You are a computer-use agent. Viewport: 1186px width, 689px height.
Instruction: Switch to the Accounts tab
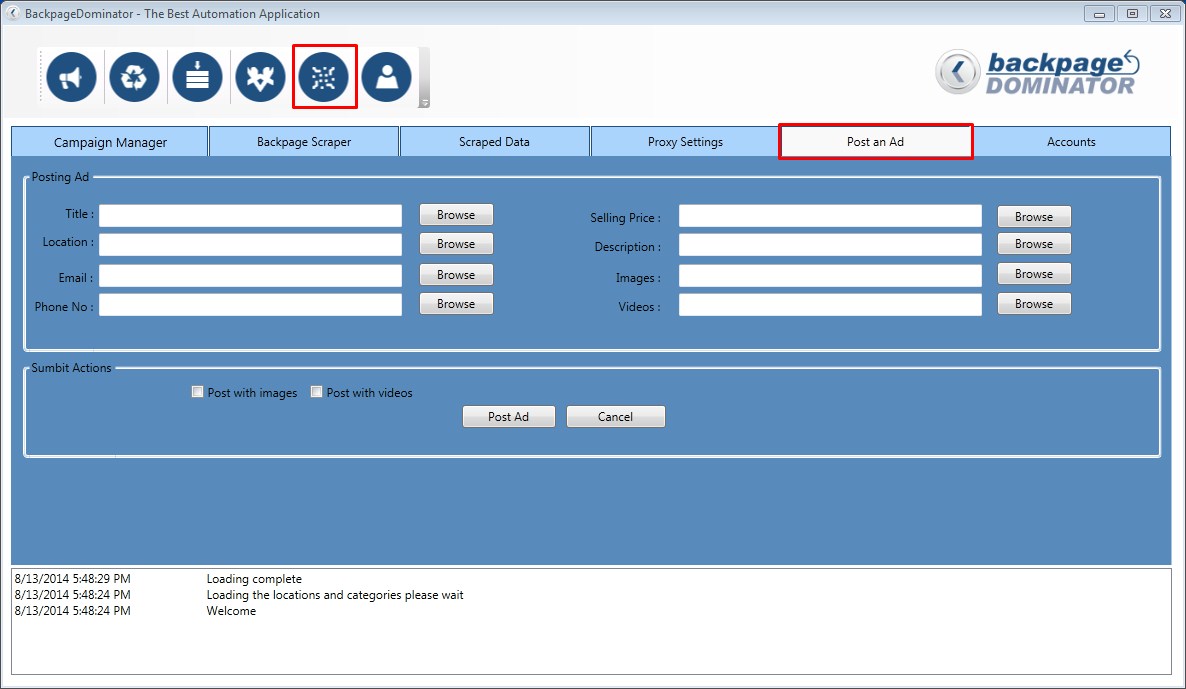[1071, 141]
